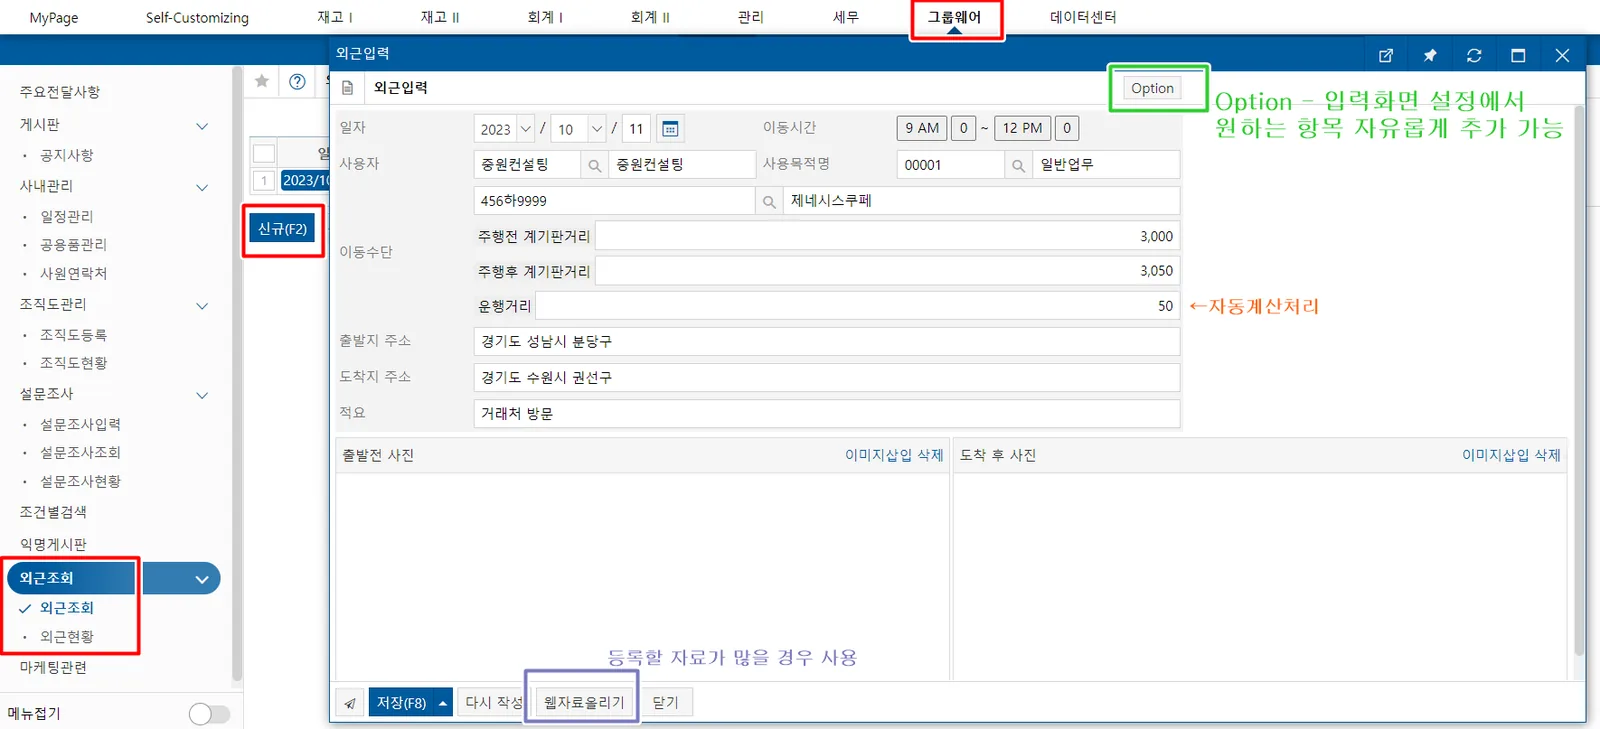Screen dimensions: 1600x729
Task: Open the date calendar picker icon
Action: tap(670, 129)
